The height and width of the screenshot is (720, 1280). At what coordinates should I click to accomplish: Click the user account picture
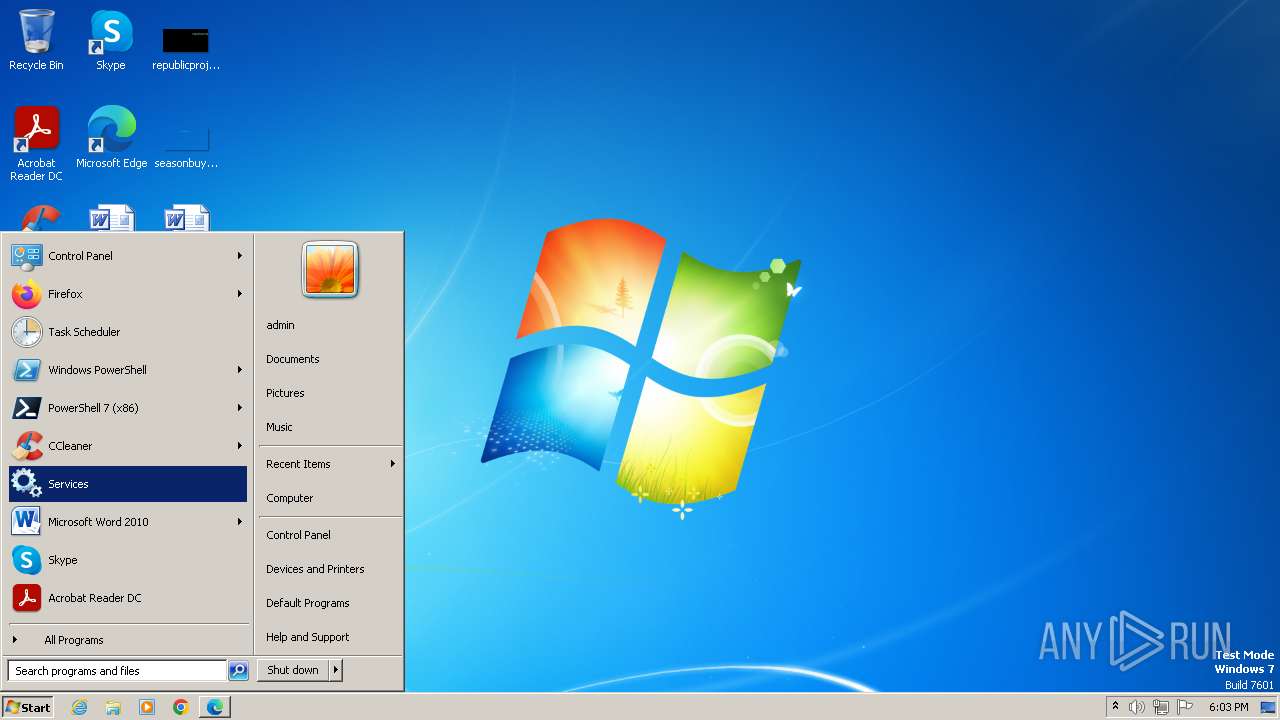pyautogui.click(x=330, y=270)
